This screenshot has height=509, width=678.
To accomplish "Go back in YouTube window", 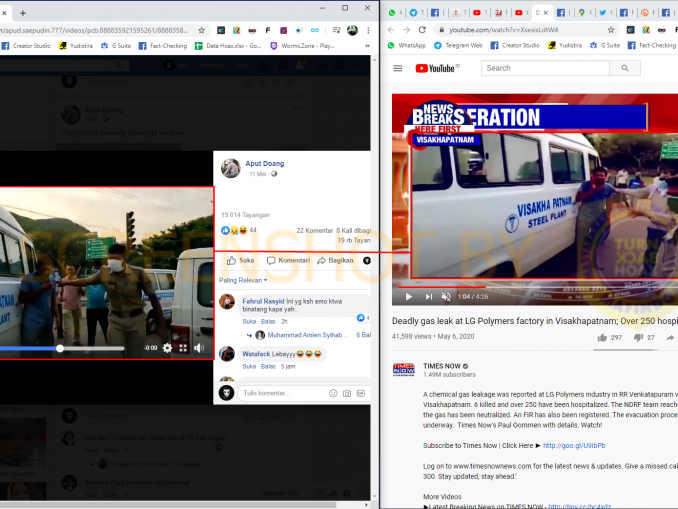I will (391, 30).
